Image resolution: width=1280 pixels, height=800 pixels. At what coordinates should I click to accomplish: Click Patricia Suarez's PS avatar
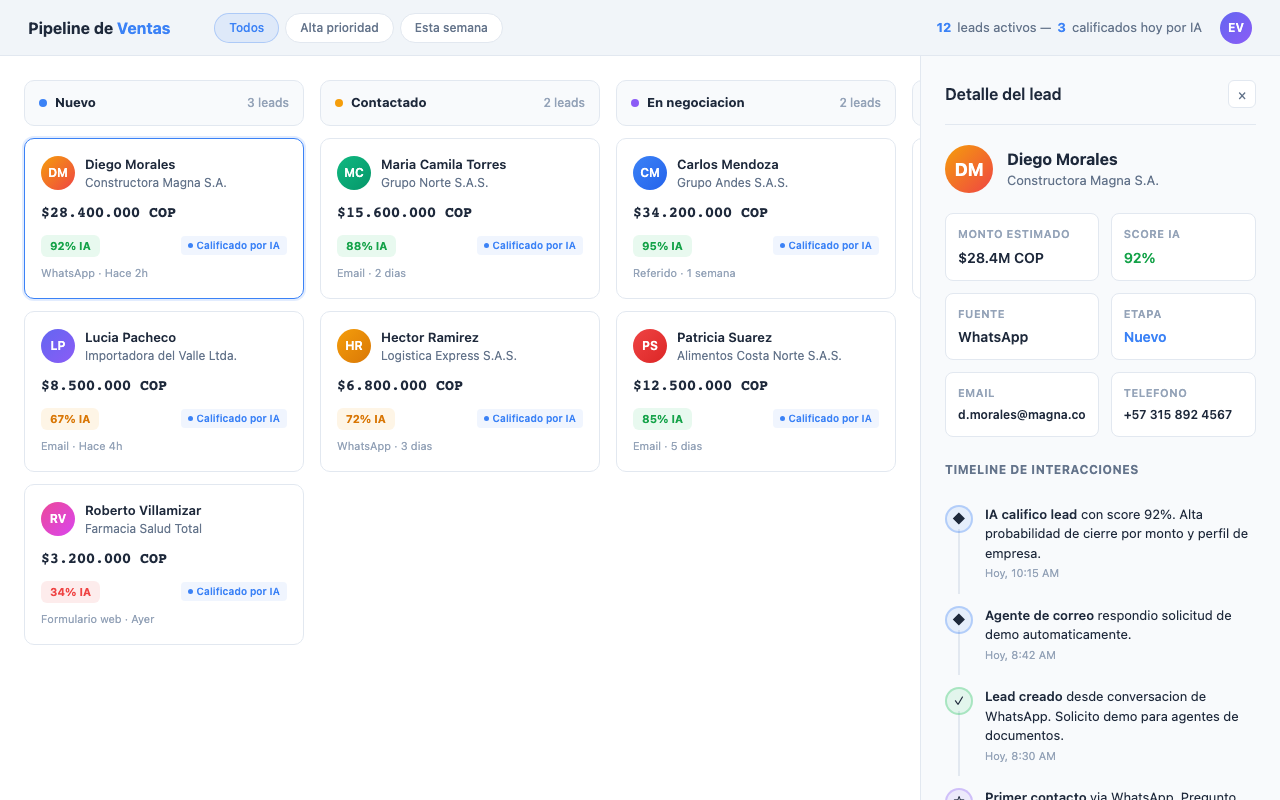point(650,345)
